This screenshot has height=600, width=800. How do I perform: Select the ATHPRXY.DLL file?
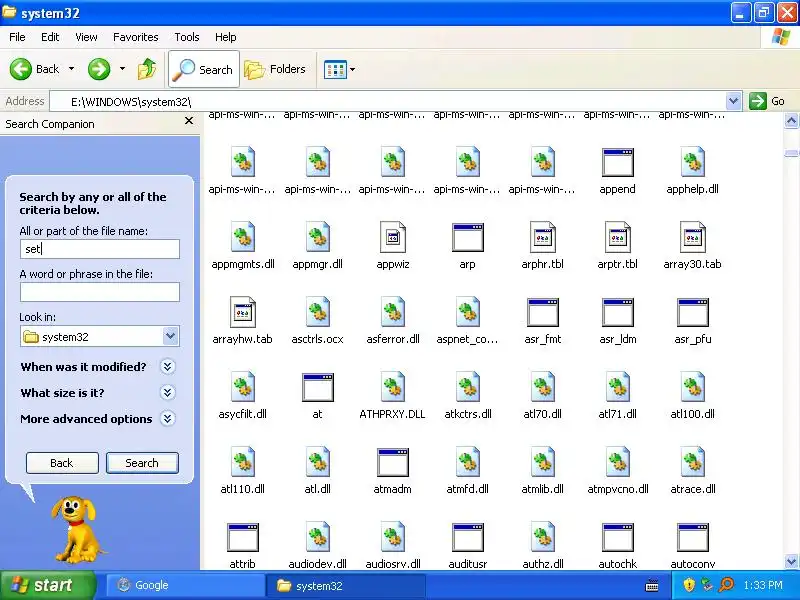coord(392,396)
